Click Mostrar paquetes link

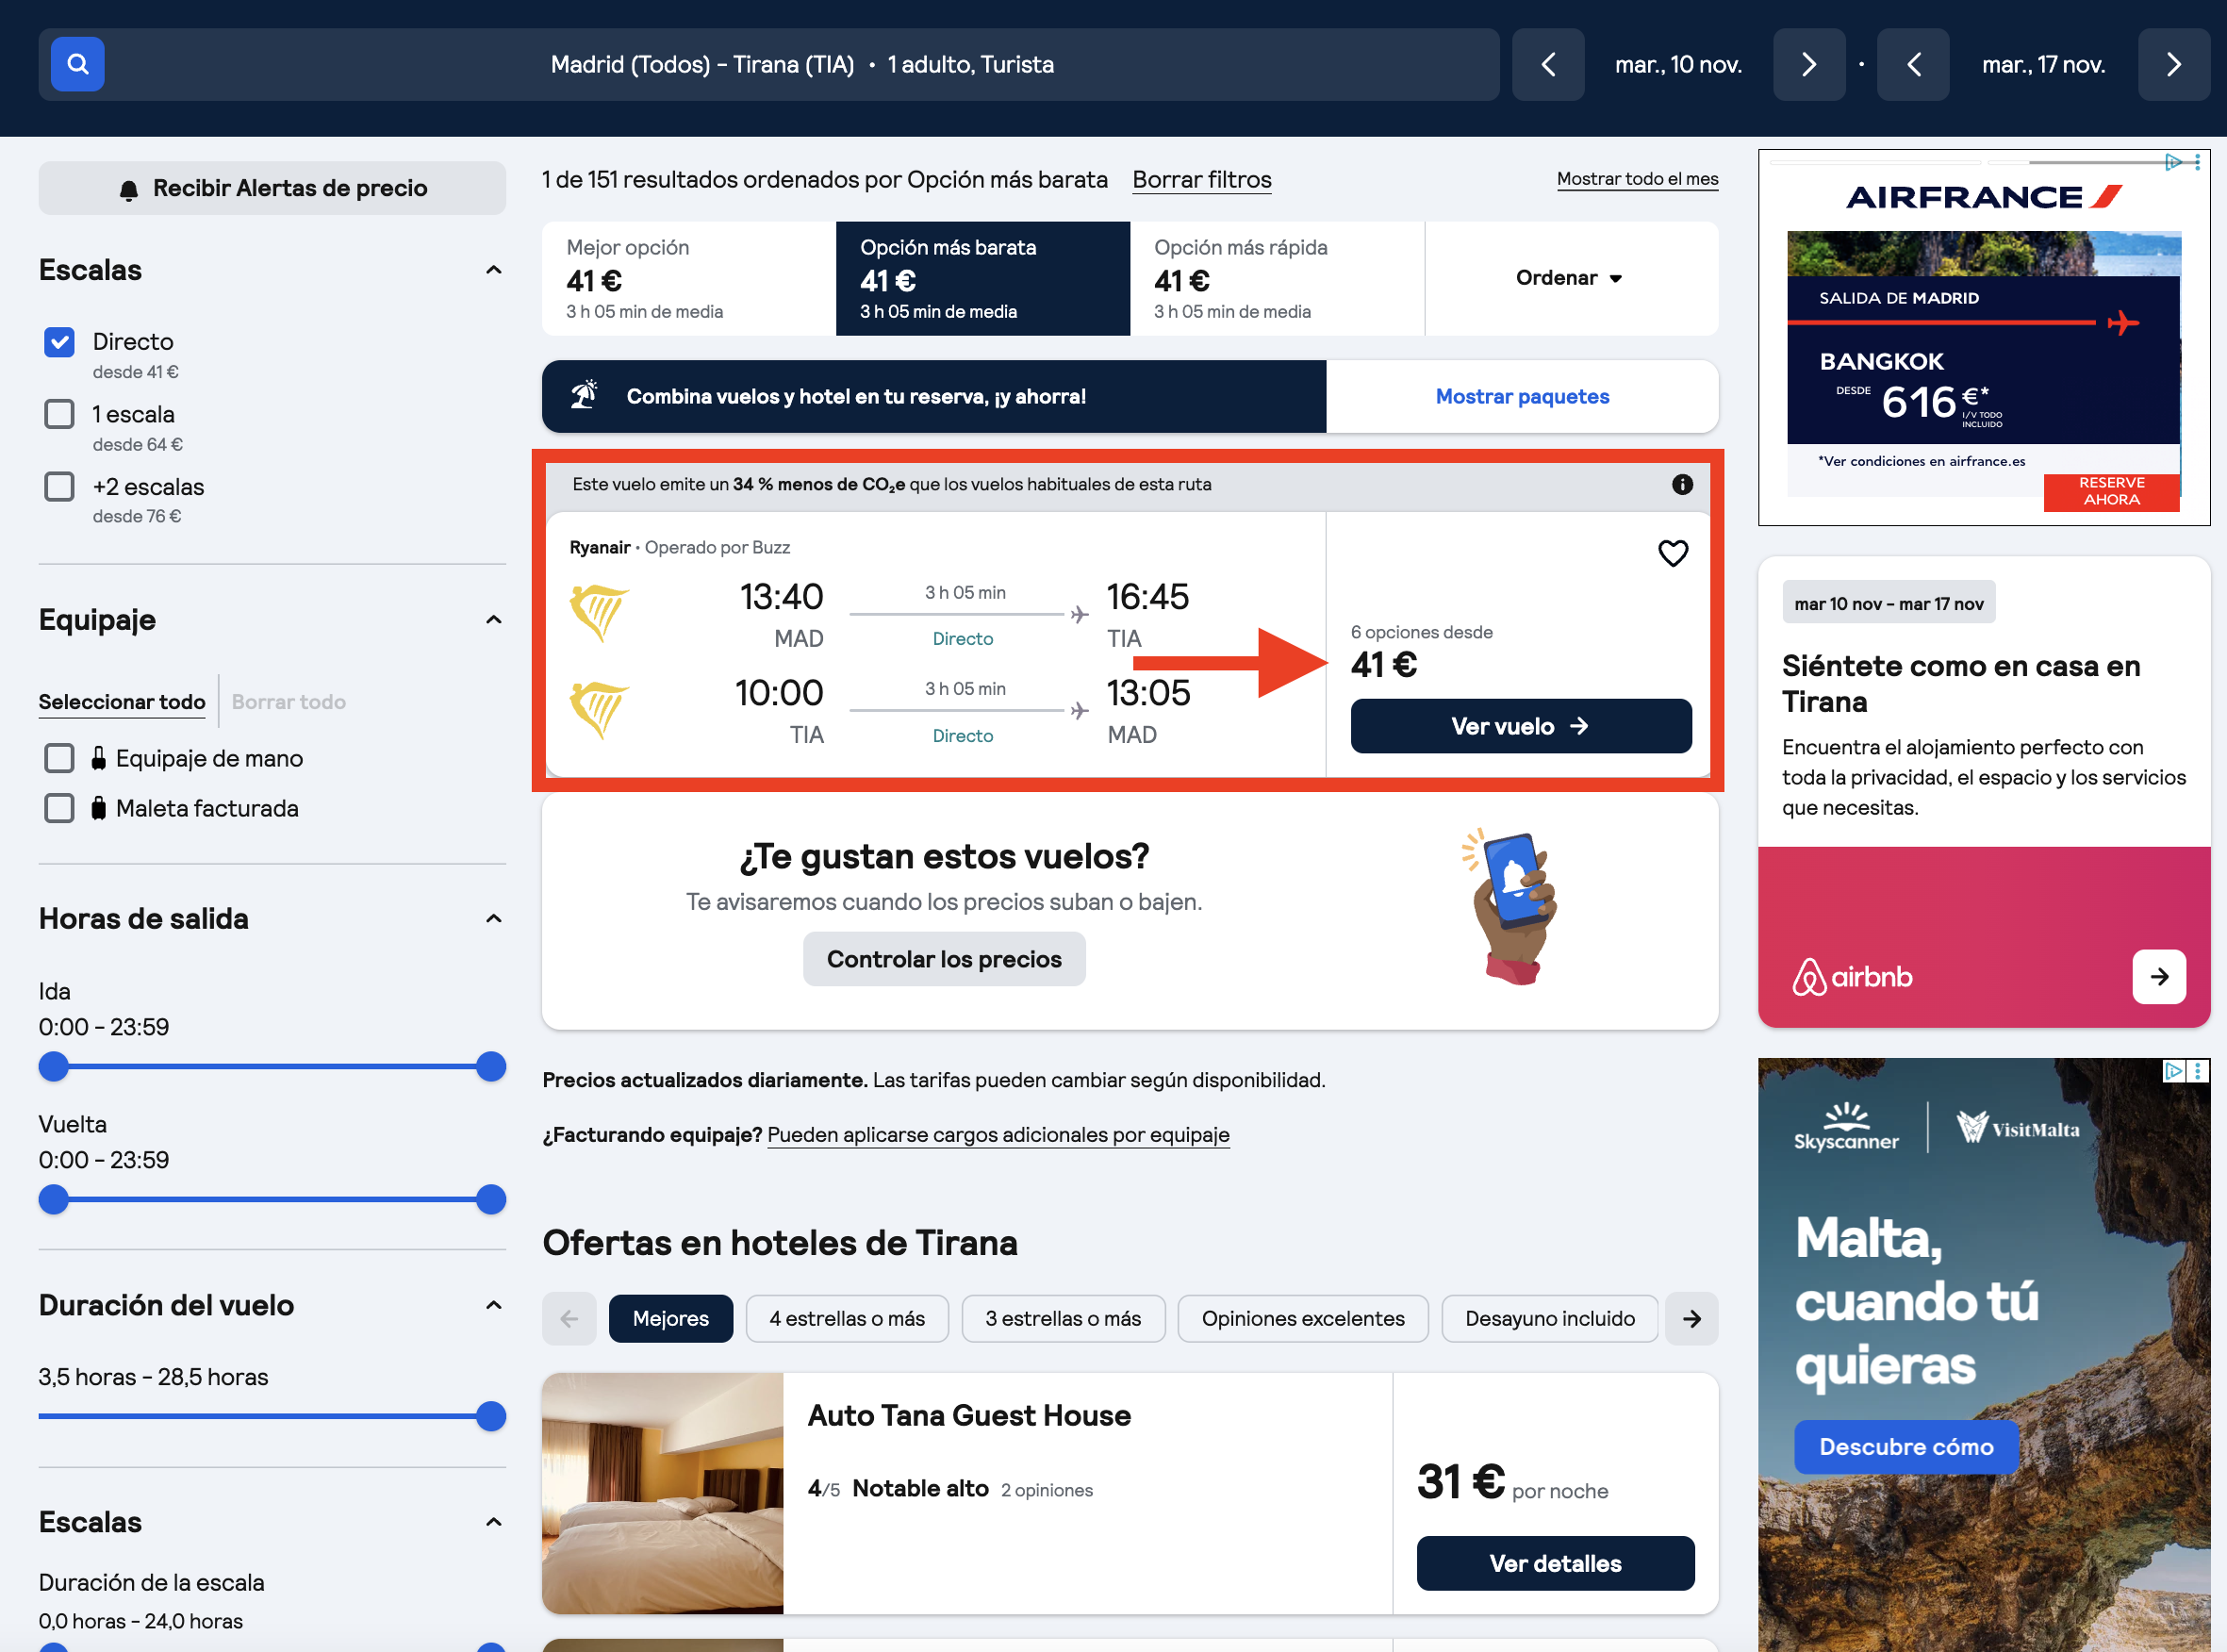click(x=1521, y=397)
